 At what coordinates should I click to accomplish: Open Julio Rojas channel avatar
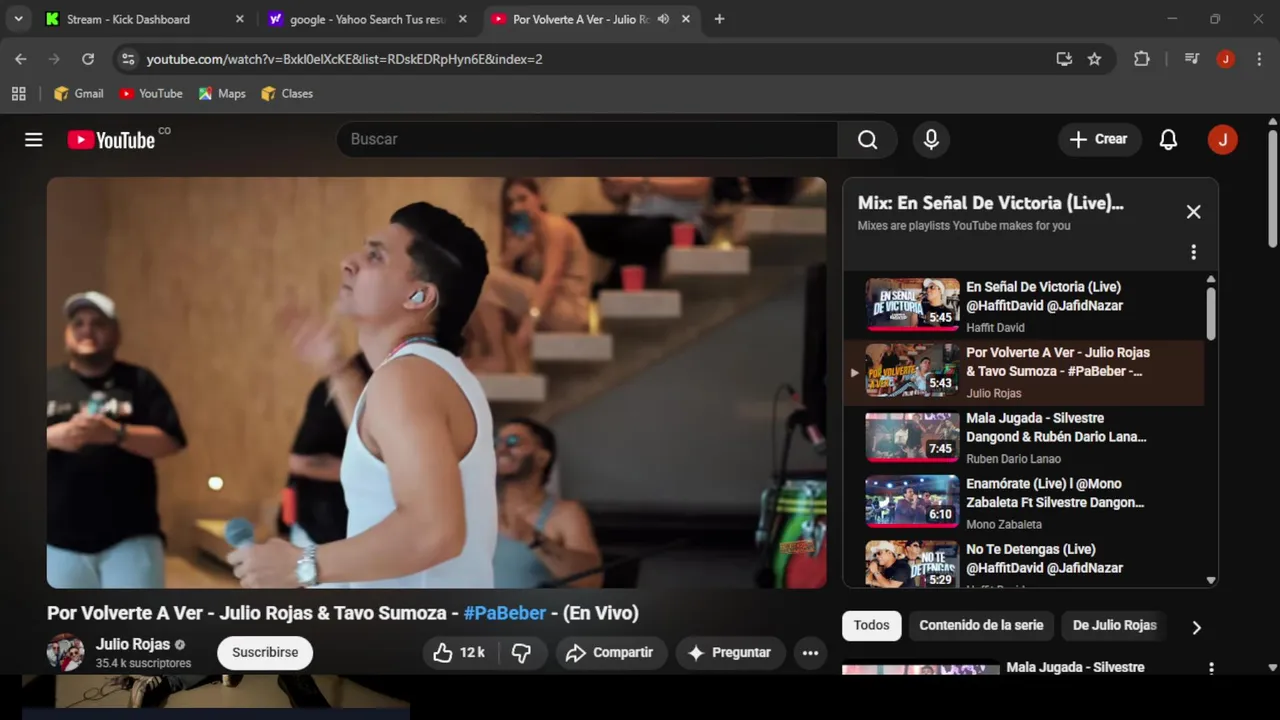(66, 652)
